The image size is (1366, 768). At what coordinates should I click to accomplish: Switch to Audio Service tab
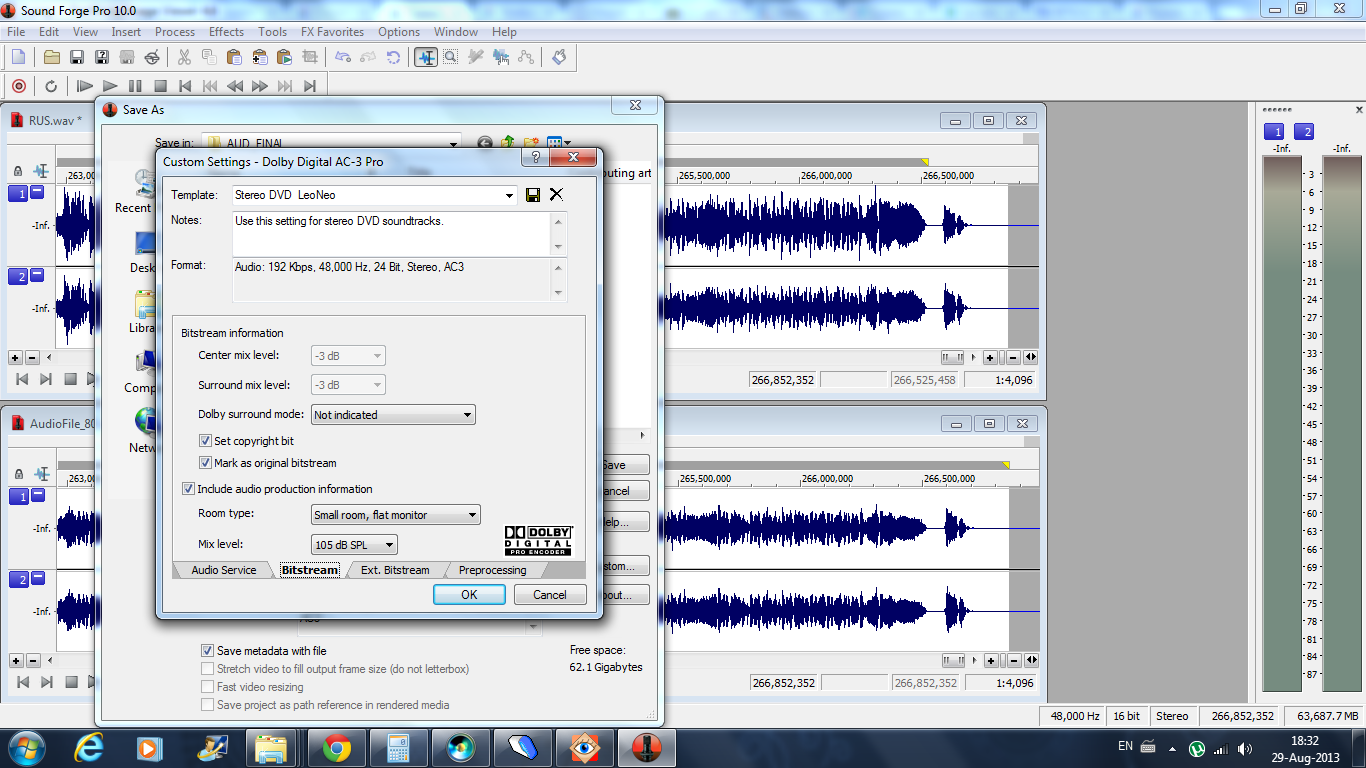coord(224,570)
